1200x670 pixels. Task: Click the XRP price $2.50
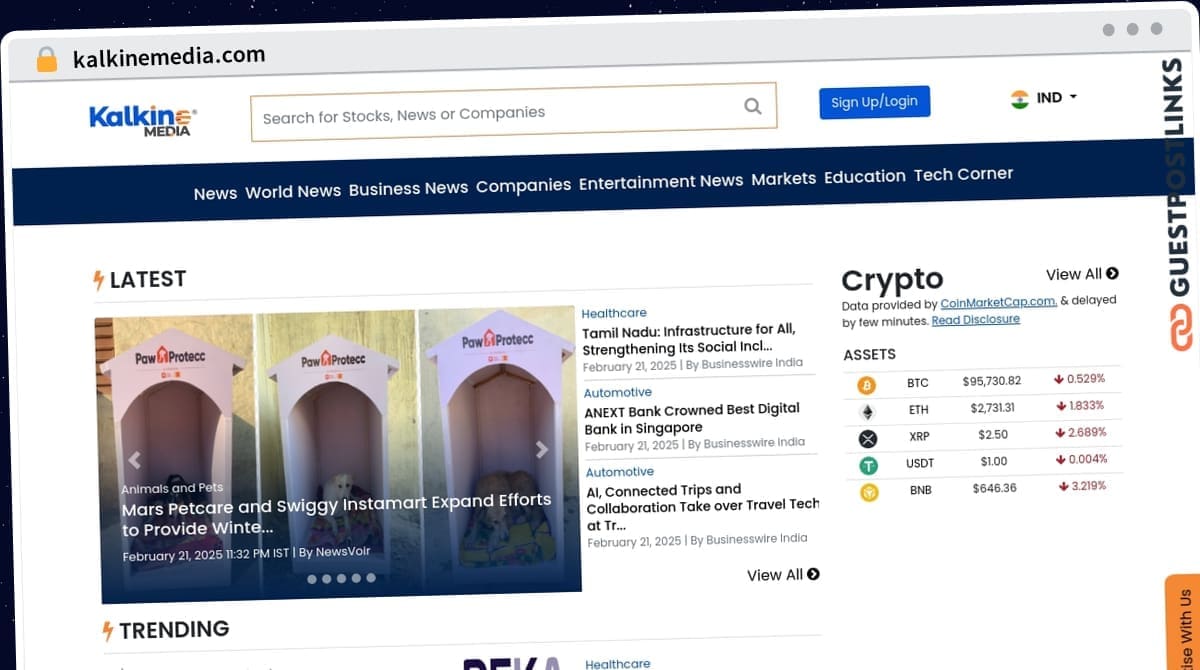[x=993, y=435]
